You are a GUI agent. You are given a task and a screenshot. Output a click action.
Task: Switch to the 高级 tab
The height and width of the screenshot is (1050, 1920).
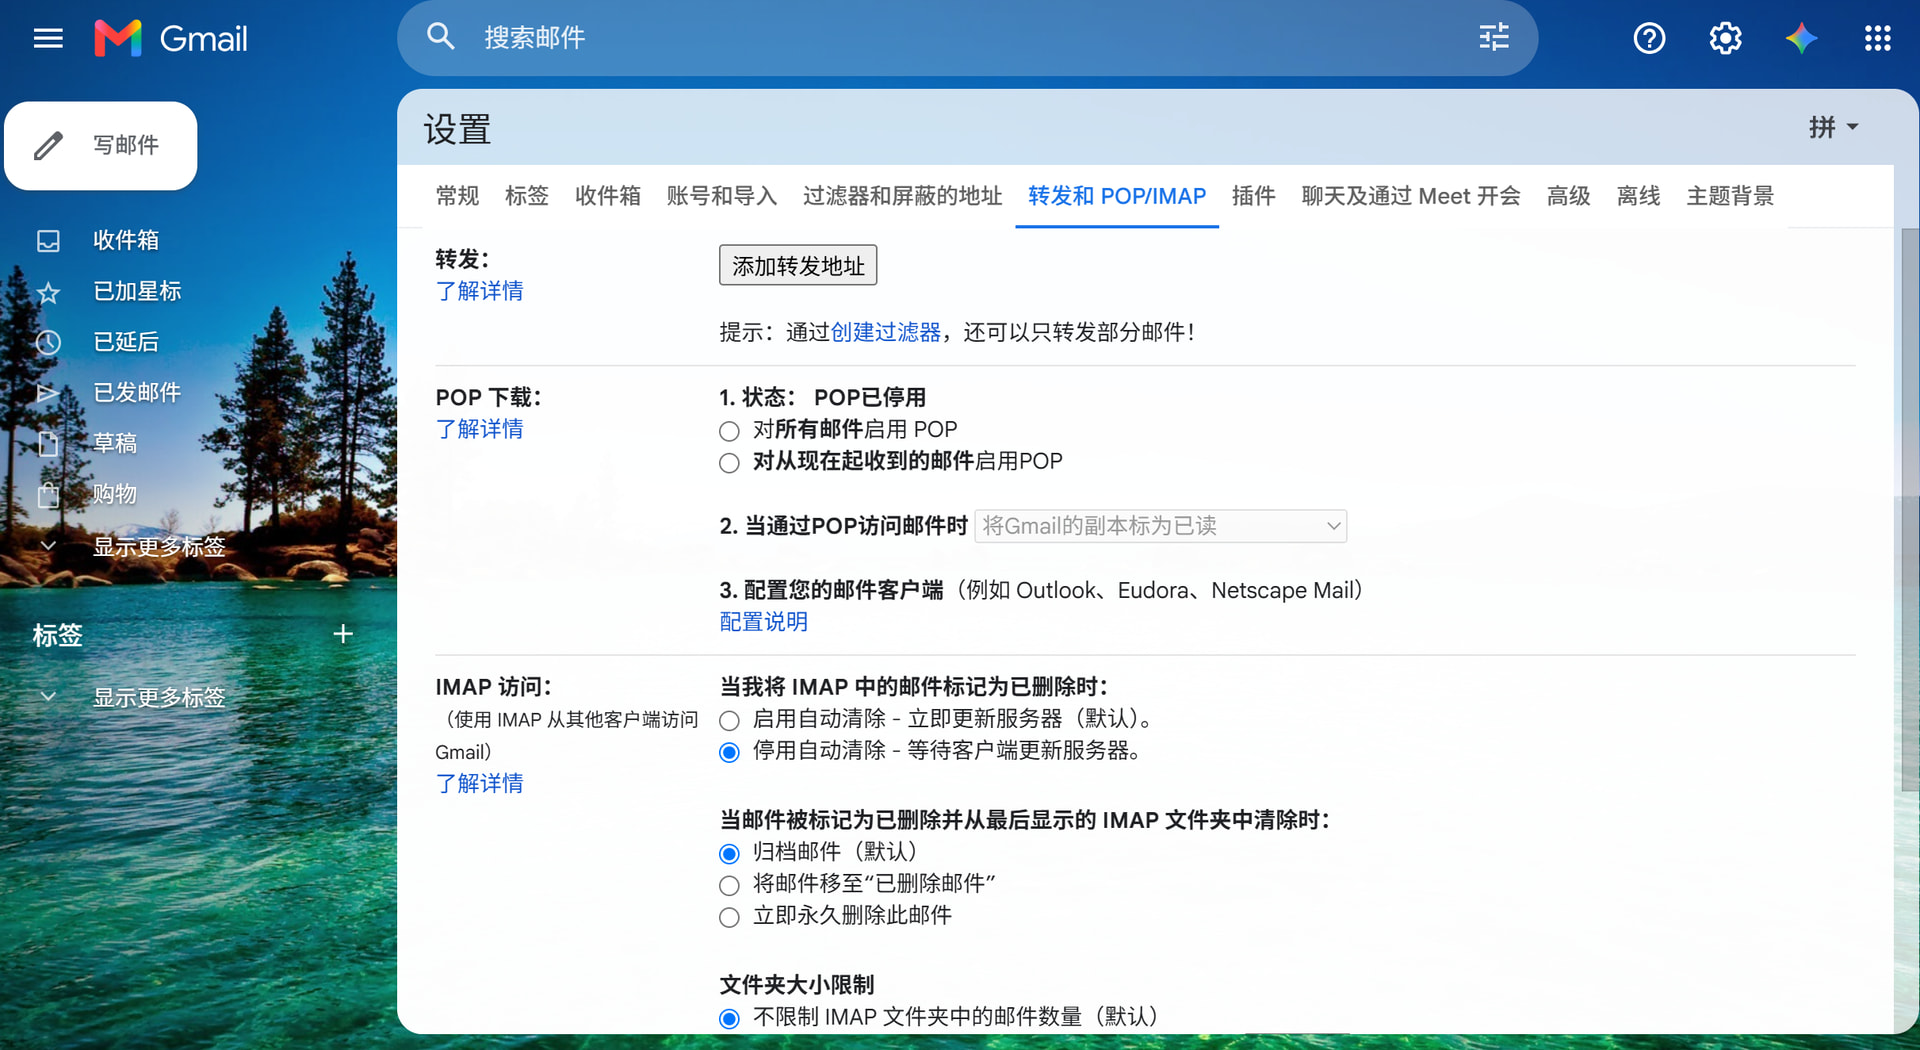coord(1569,196)
